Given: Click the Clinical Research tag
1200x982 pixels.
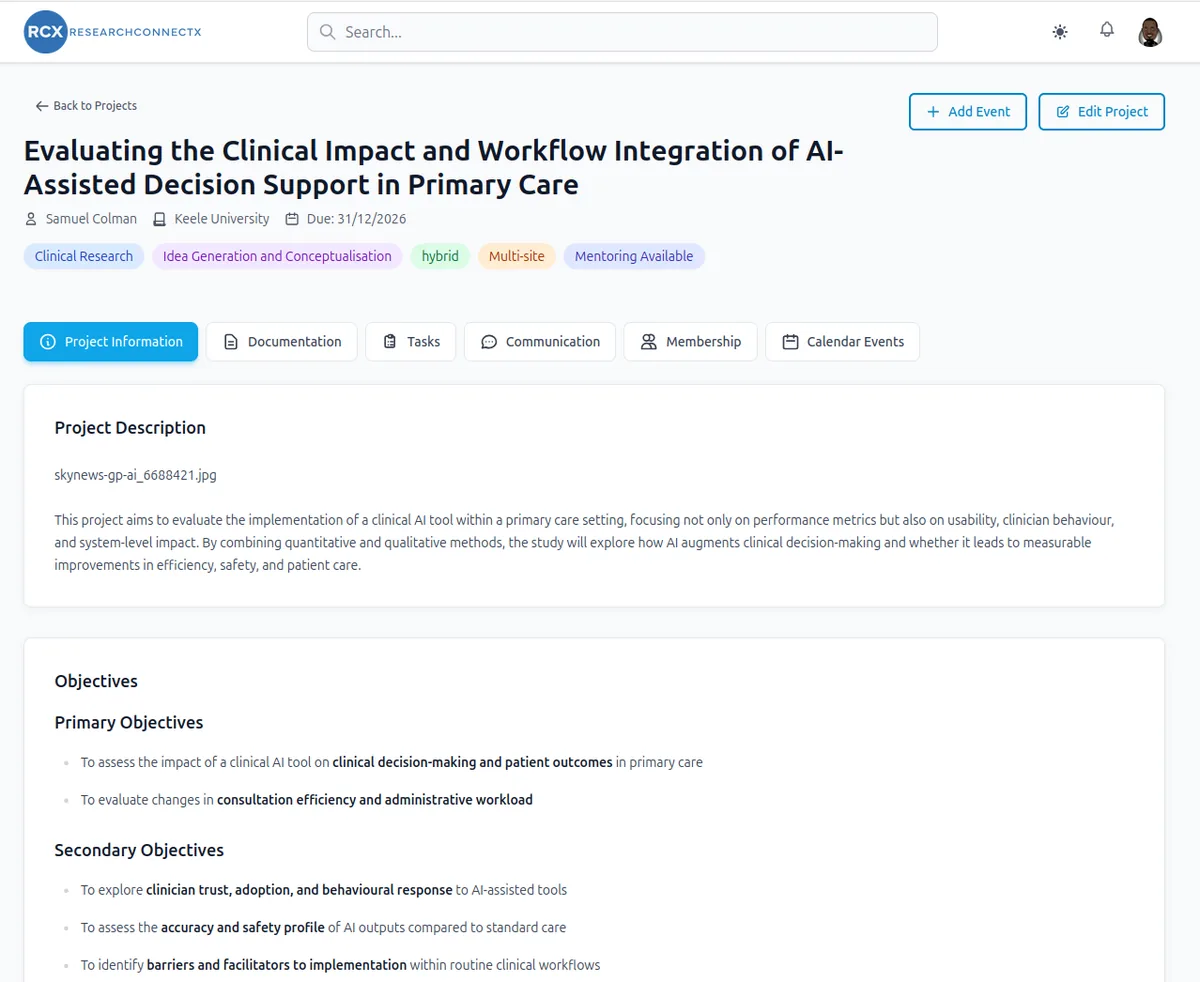Looking at the screenshot, I should point(84,256).
